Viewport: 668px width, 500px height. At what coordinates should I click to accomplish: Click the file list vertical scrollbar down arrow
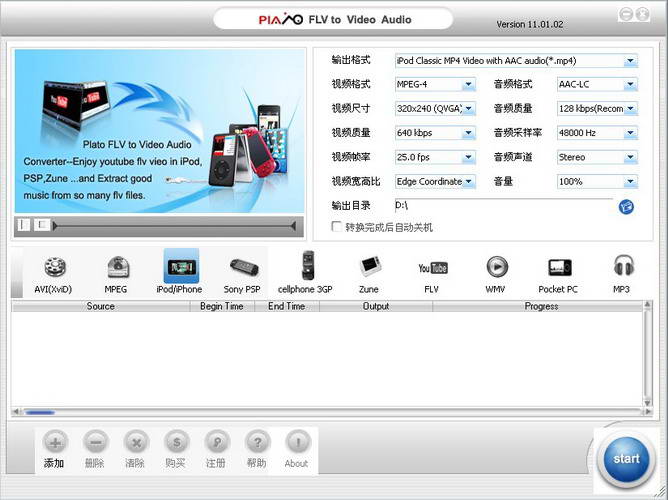[648, 403]
